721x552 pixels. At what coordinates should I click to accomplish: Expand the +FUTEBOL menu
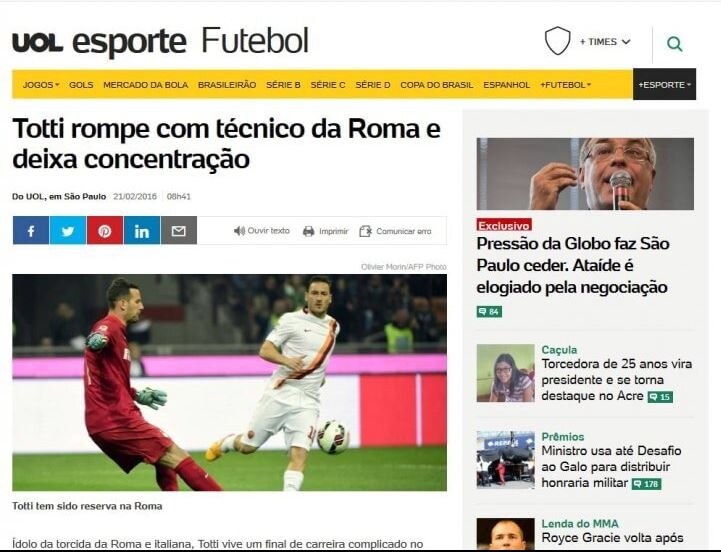coord(566,85)
